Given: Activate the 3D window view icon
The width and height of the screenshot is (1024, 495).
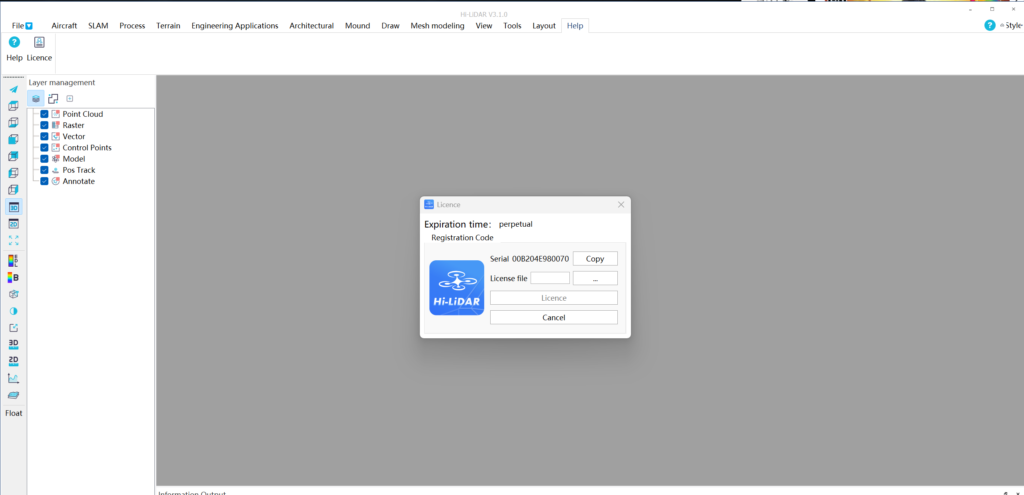Looking at the screenshot, I should [x=14, y=207].
